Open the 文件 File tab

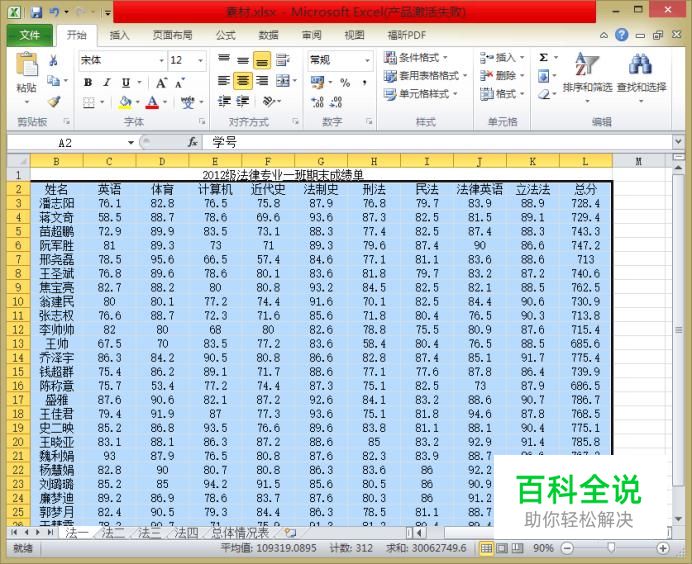pos(30,35)
